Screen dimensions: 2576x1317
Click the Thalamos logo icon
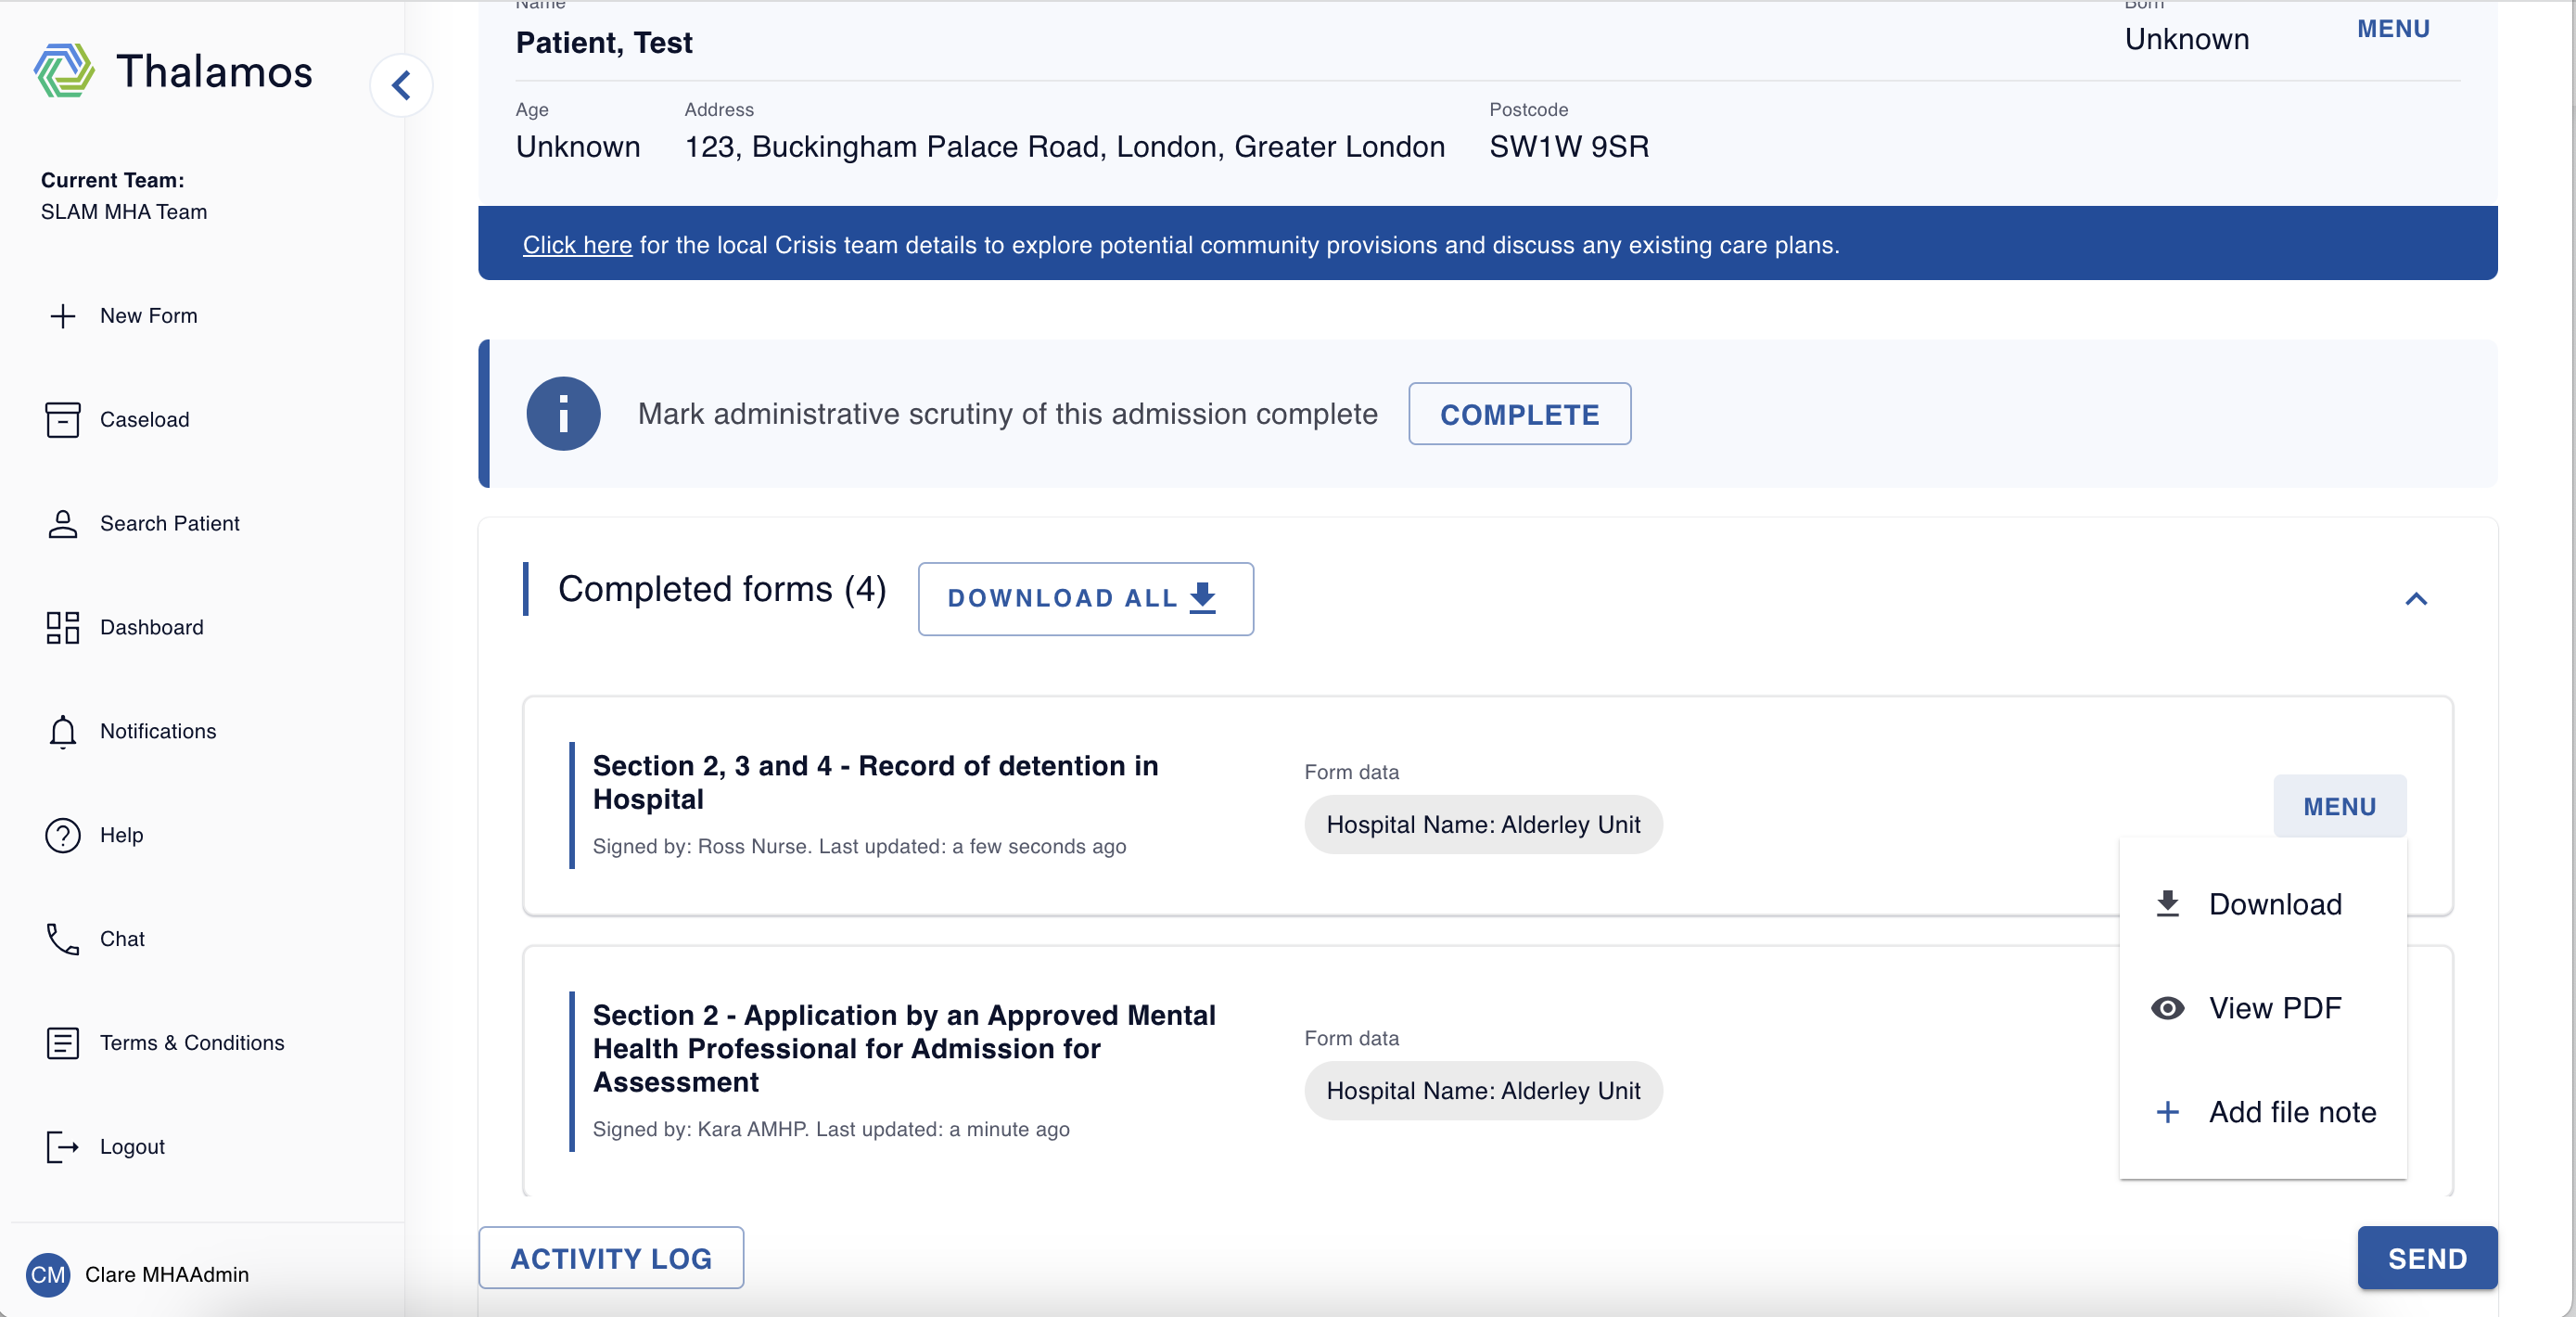click(64, 71)
